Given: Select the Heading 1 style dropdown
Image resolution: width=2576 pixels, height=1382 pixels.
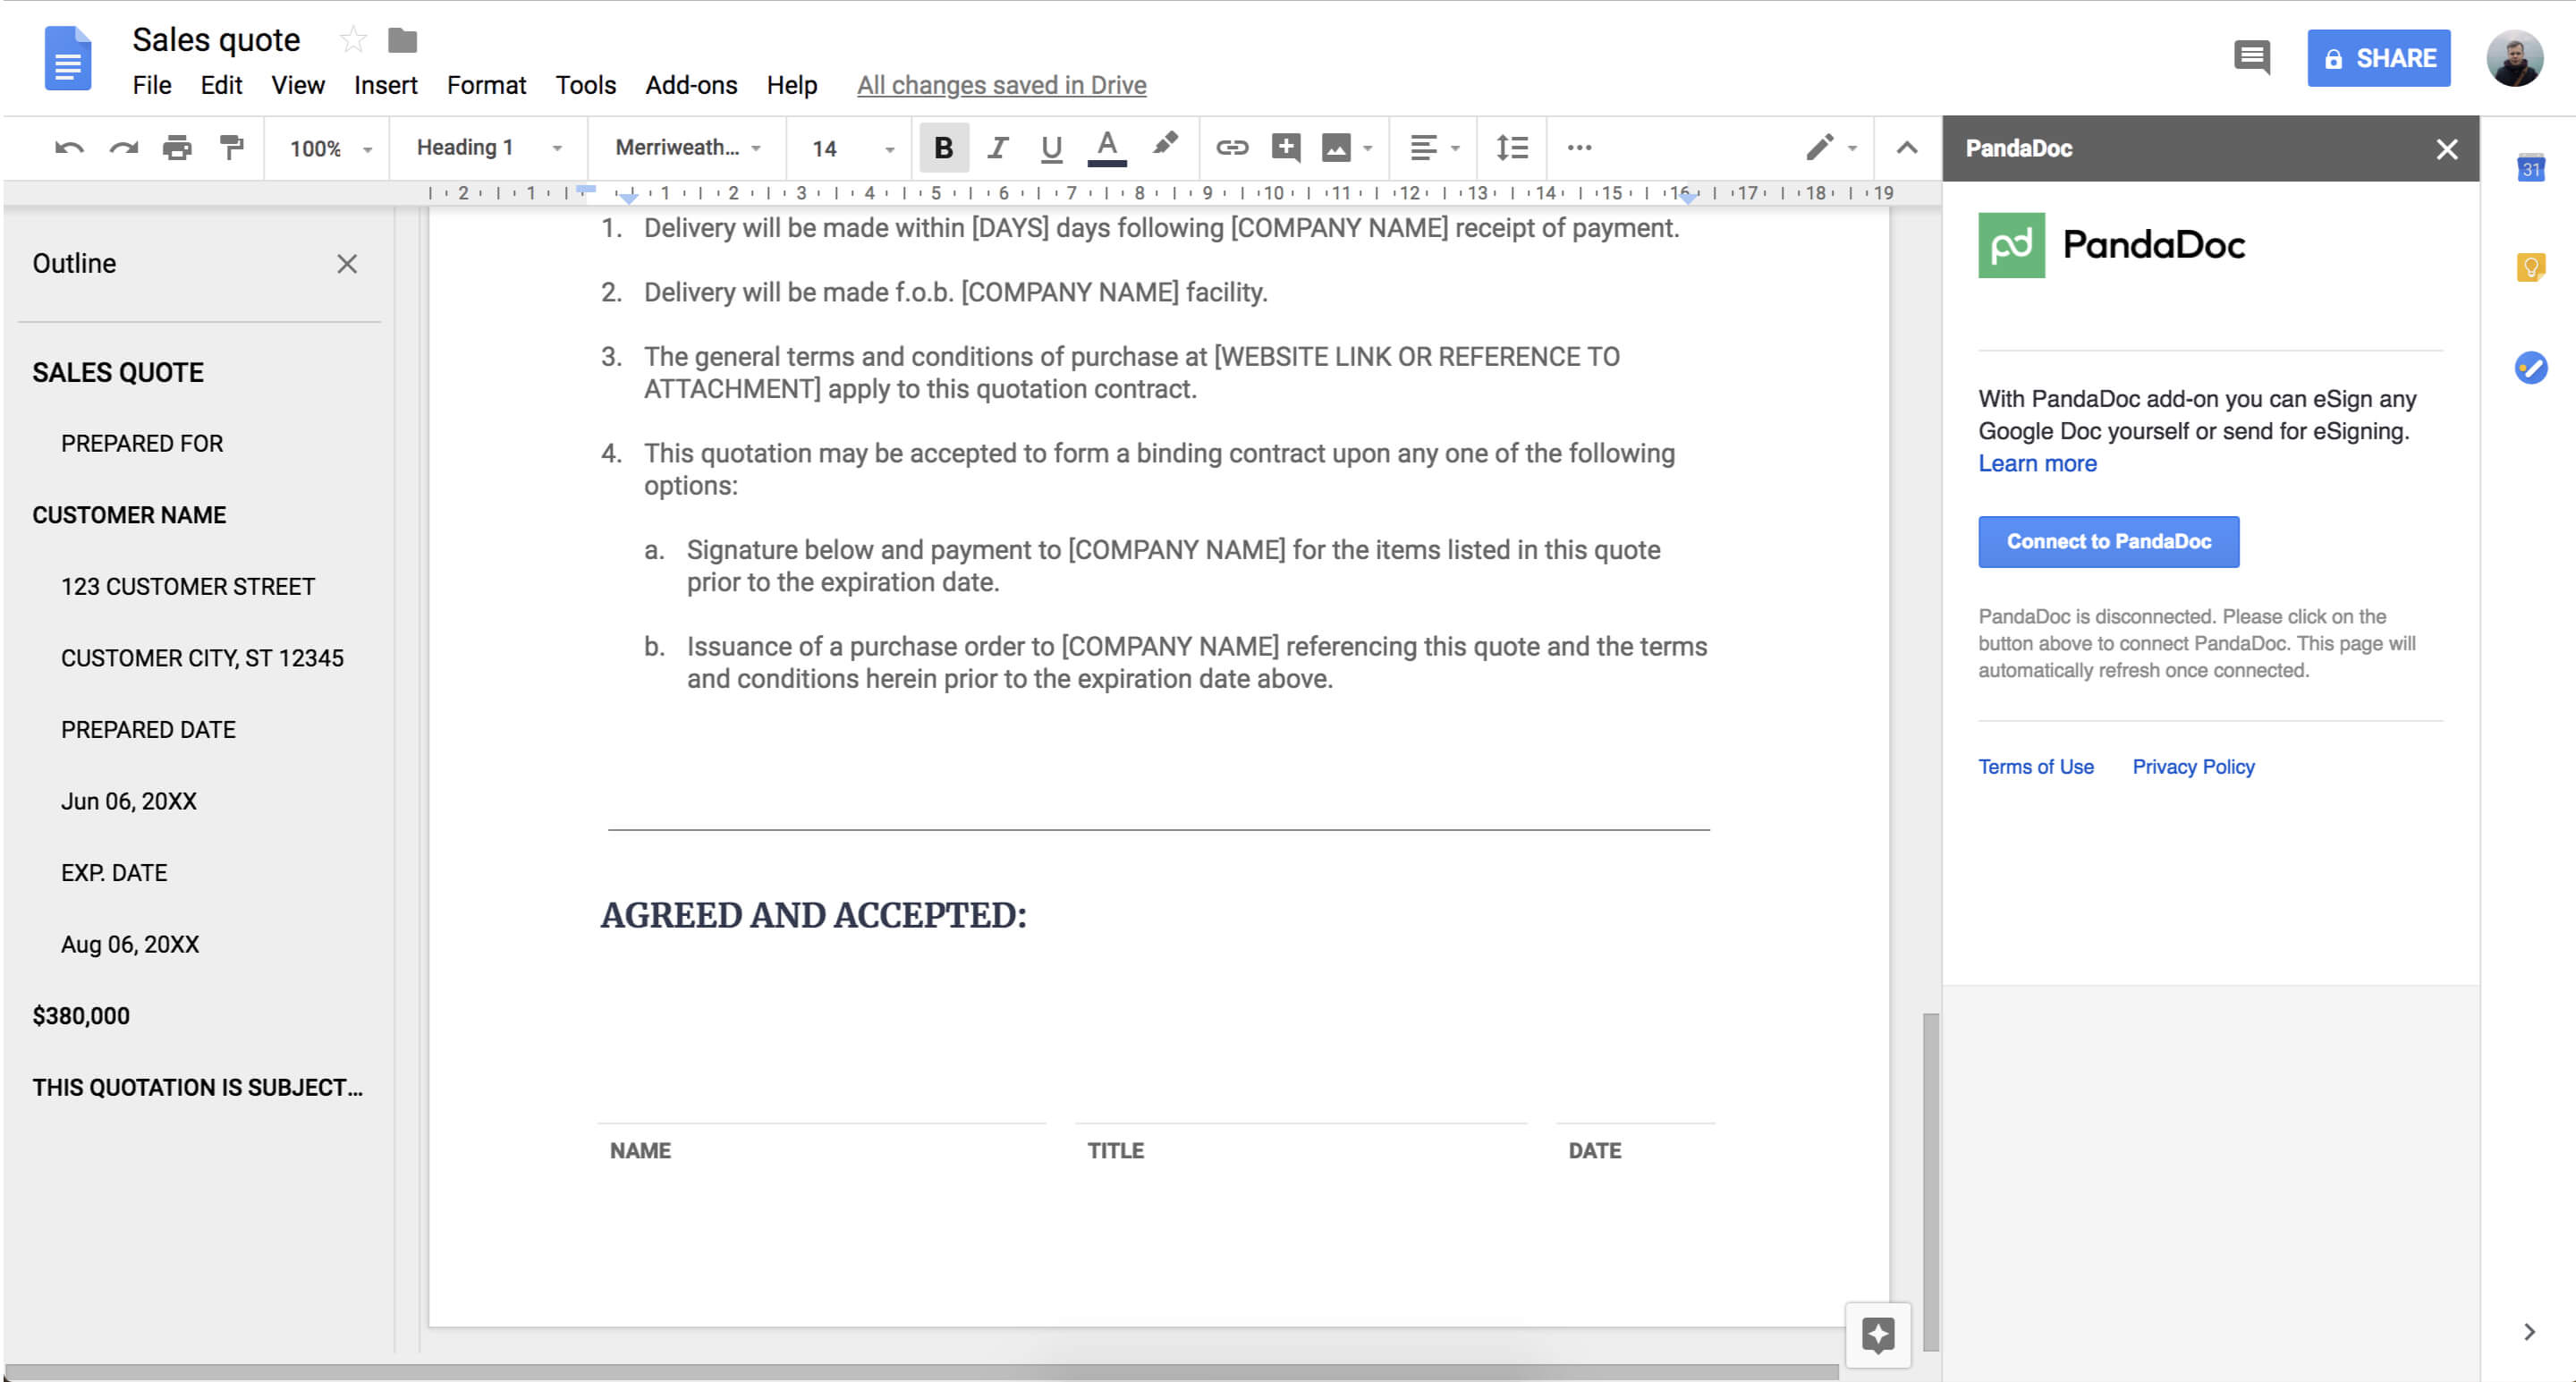Looking at the screenshot, I should [x=486, y=148].
